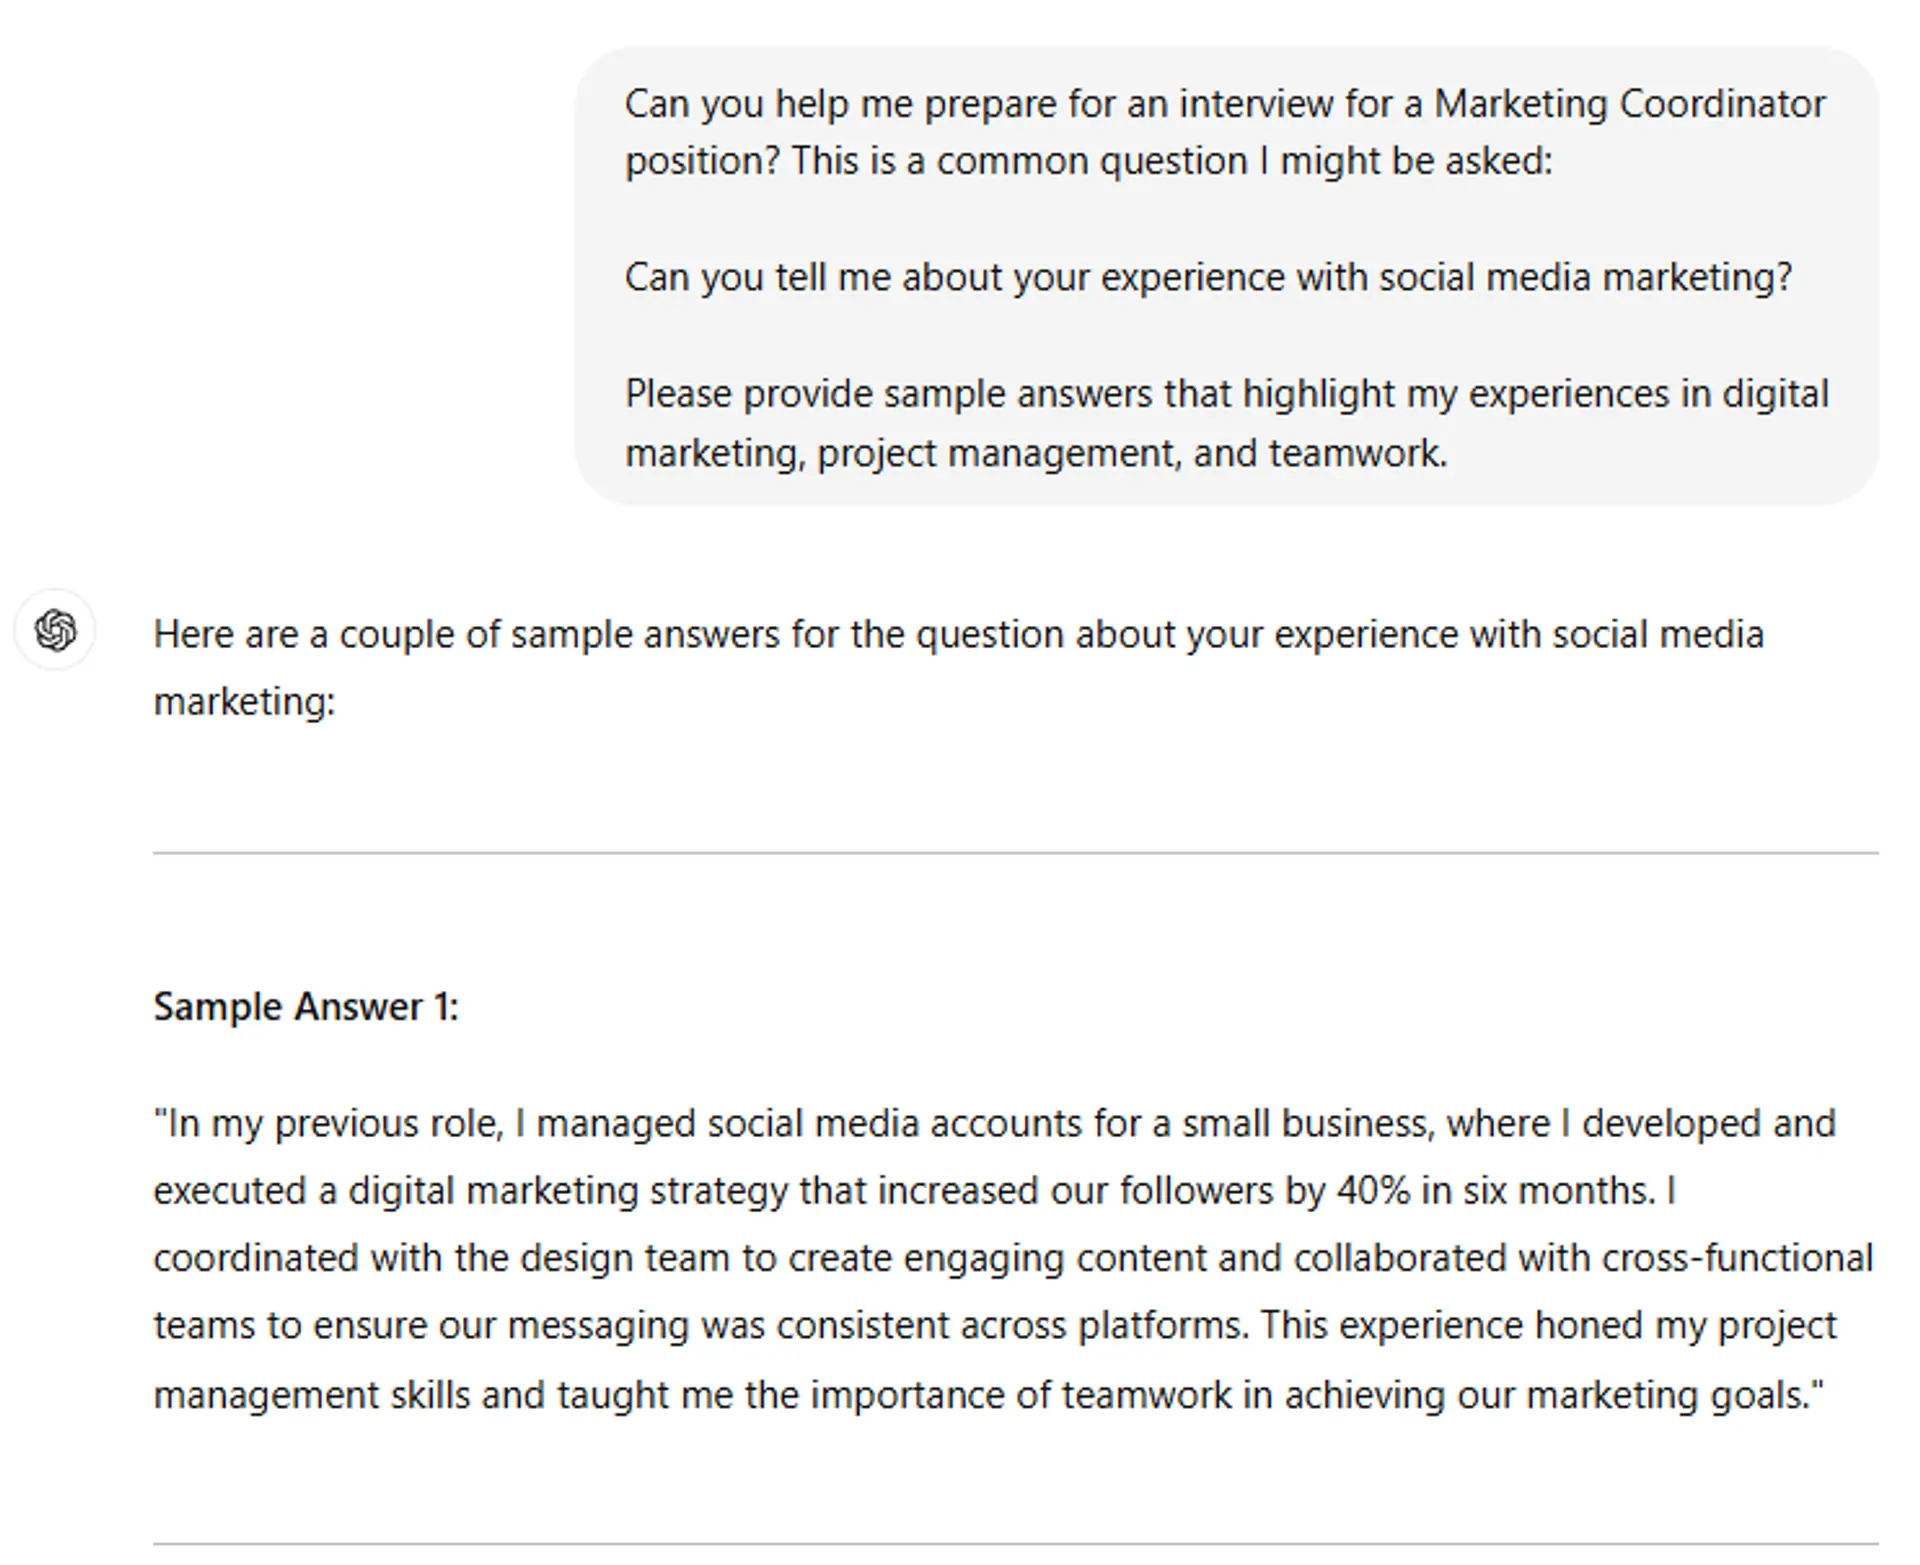The height and width of the screenshot is (1565, 1920).
Task: Click the word 'teamwork.' in the user prompt
Action: tap(1357, 454)
